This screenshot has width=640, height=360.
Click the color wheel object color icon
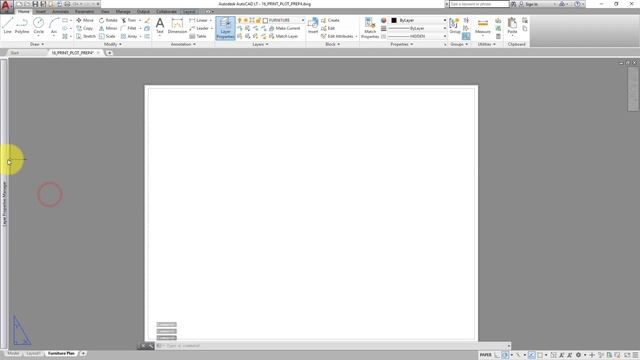coord(383,20)
